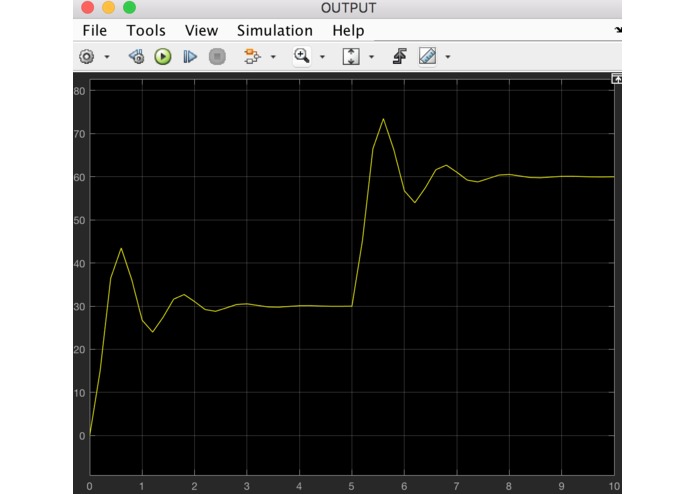The image size is (695, 494).
Task: Click the dock arrow at menu bar's right
Action: [618, 30]
